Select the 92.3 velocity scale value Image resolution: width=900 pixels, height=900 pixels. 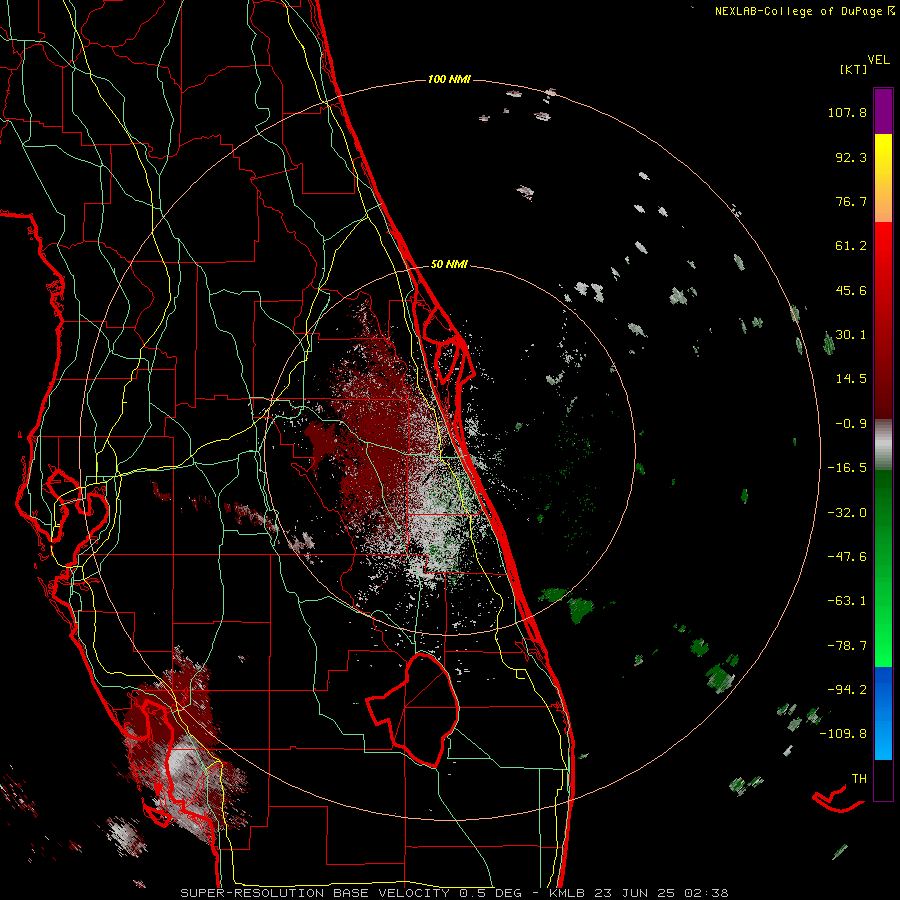point(851,157)
